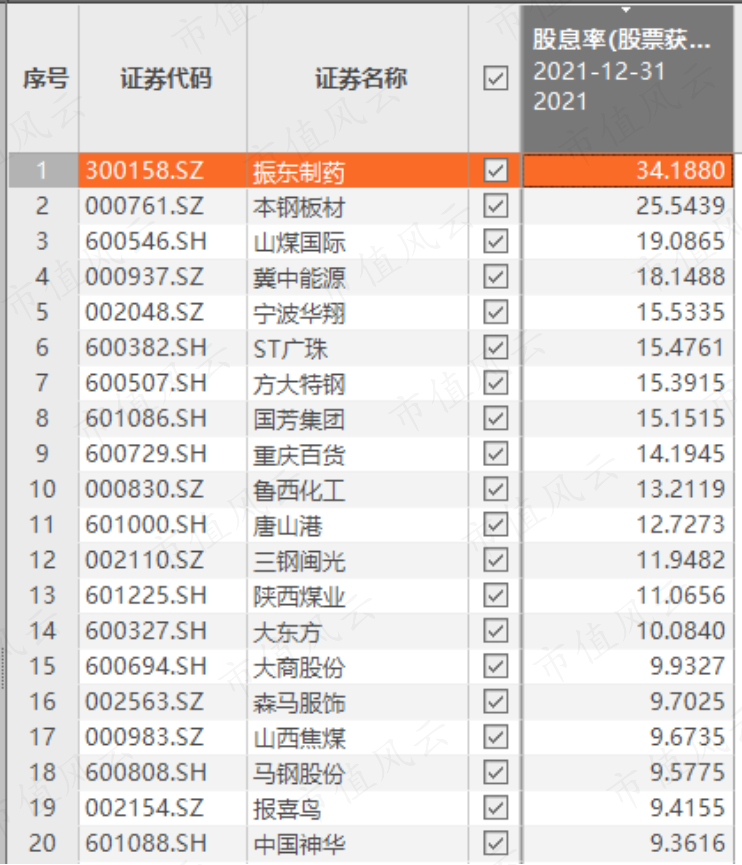Viewport: 742px width, 865px height.
Task: Toggle checkbox in the ST广珠 row
Action: [x=495, y=348]
